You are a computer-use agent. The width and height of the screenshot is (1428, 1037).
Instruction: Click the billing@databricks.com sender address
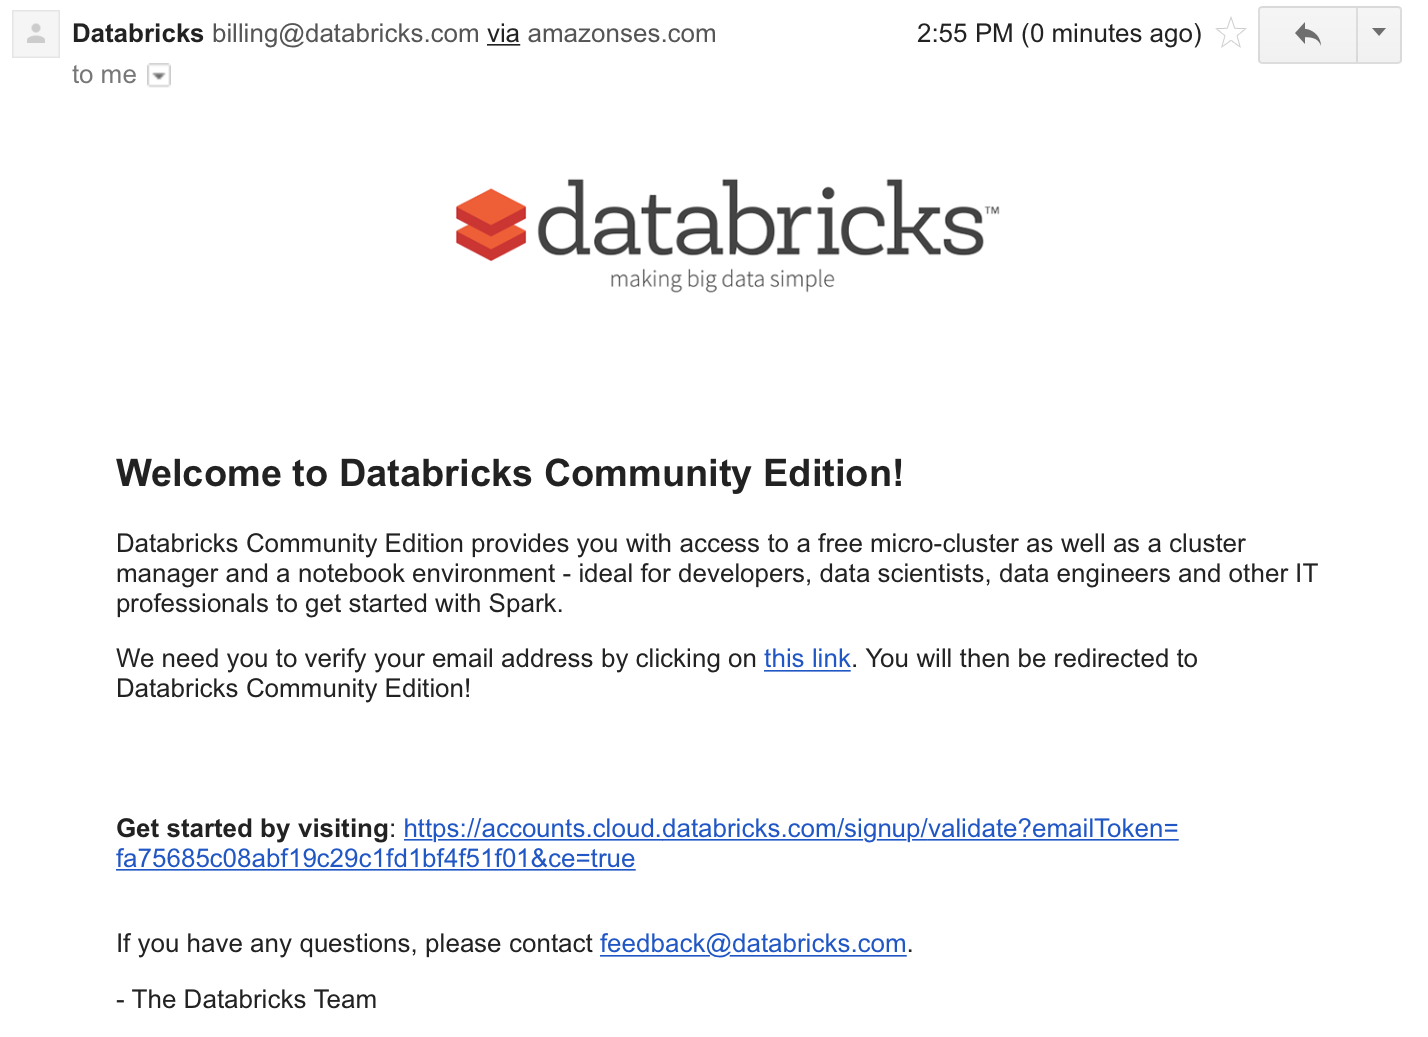[346, 33]
